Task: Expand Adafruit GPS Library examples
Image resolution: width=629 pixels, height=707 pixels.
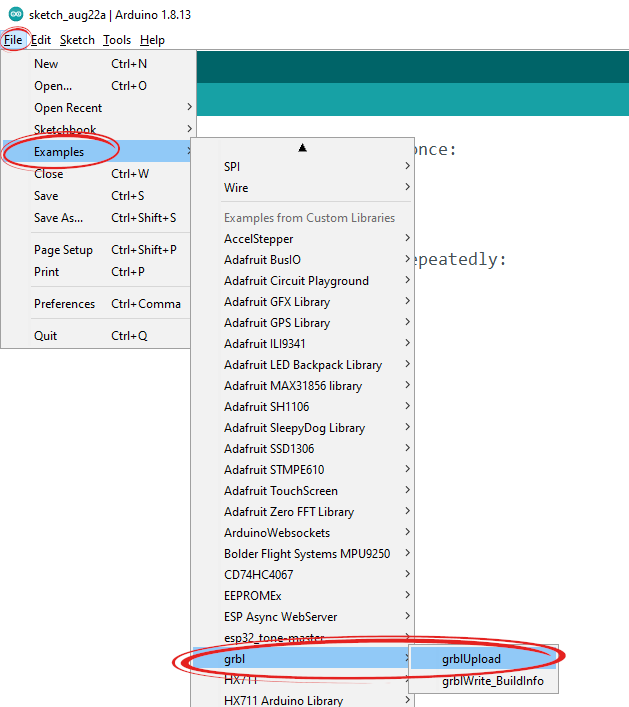Action: pyautogui.click(x=303, y=322)
